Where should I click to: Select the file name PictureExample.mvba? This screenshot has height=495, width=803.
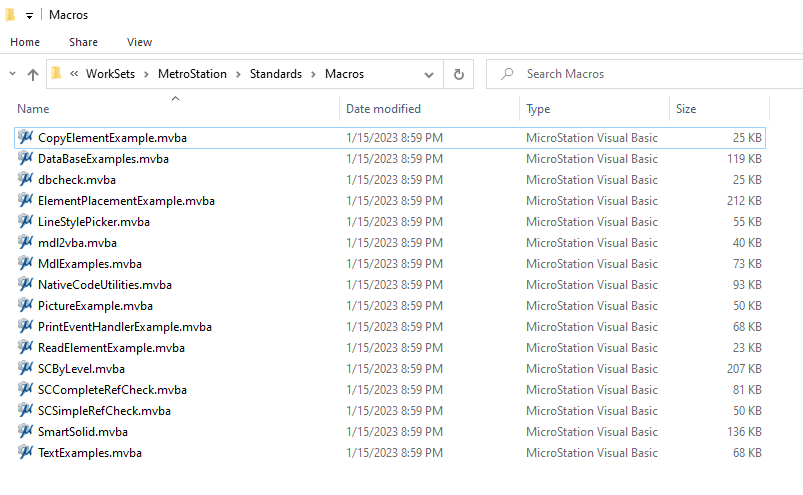[95, 306]
